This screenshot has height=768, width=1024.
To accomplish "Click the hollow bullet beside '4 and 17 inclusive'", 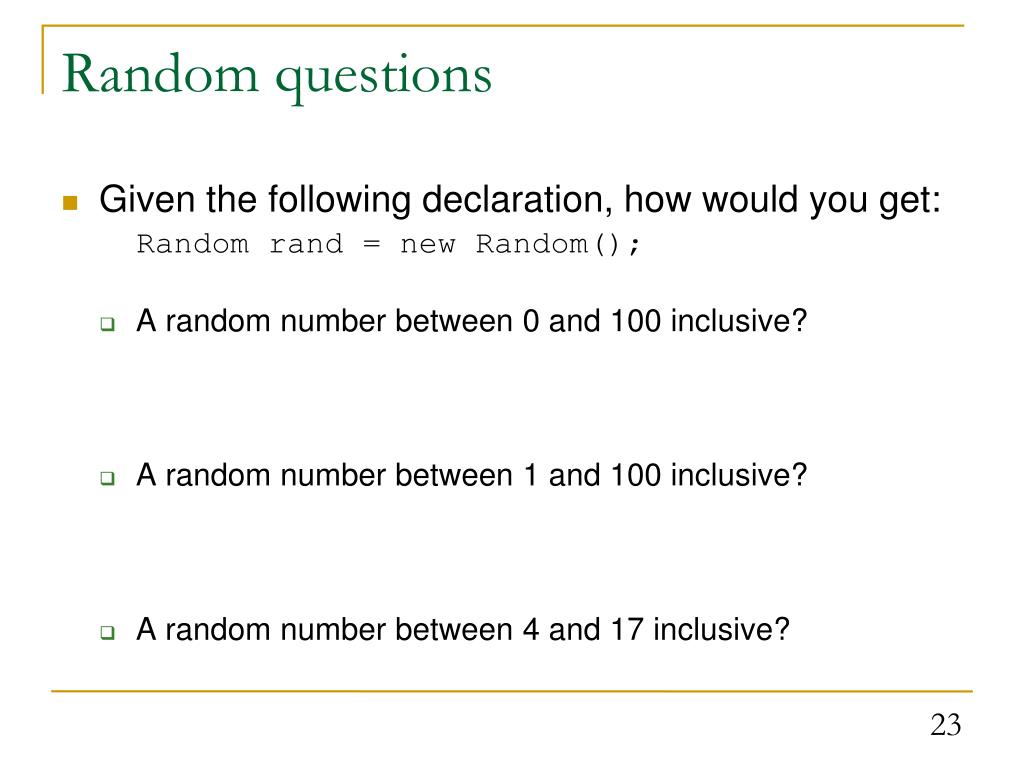I will [x=108, y=632].
